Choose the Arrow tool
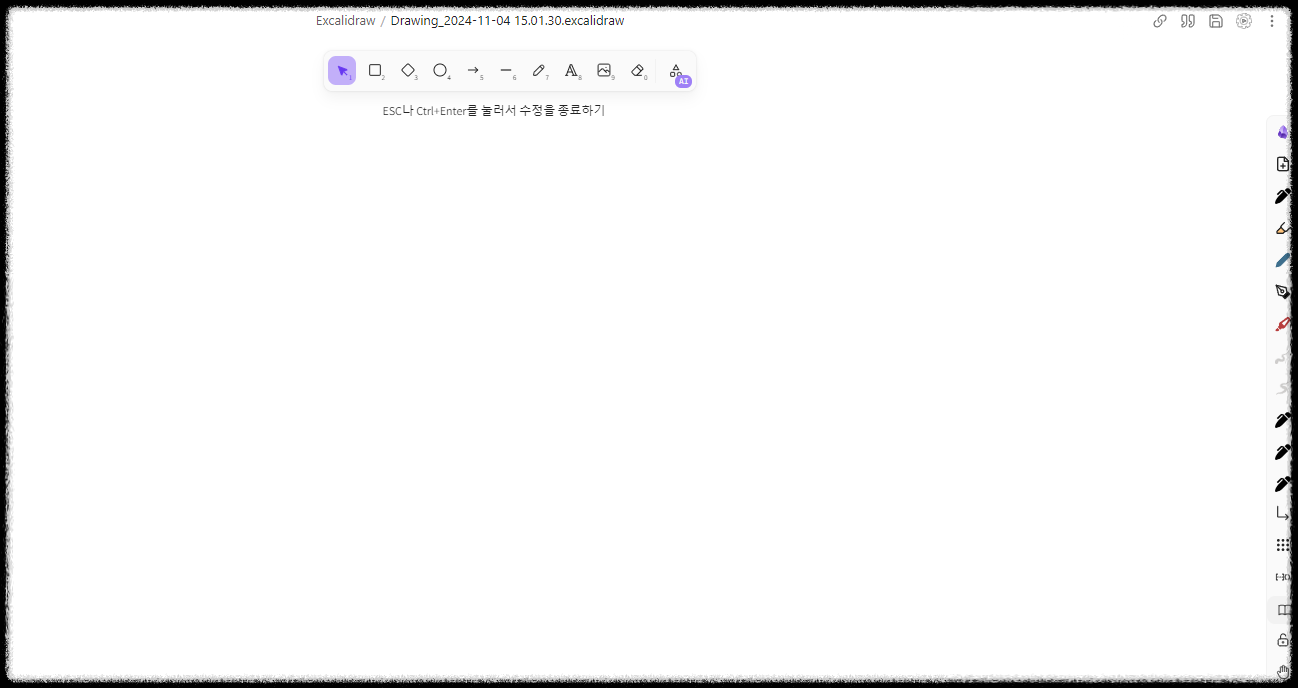Screen dimensions: 1298x688 (473, 70)
